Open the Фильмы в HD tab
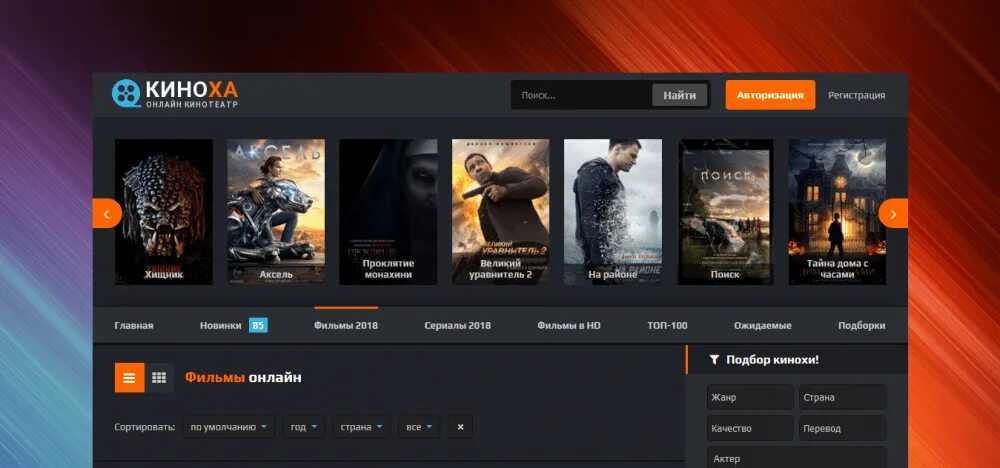 569,325
